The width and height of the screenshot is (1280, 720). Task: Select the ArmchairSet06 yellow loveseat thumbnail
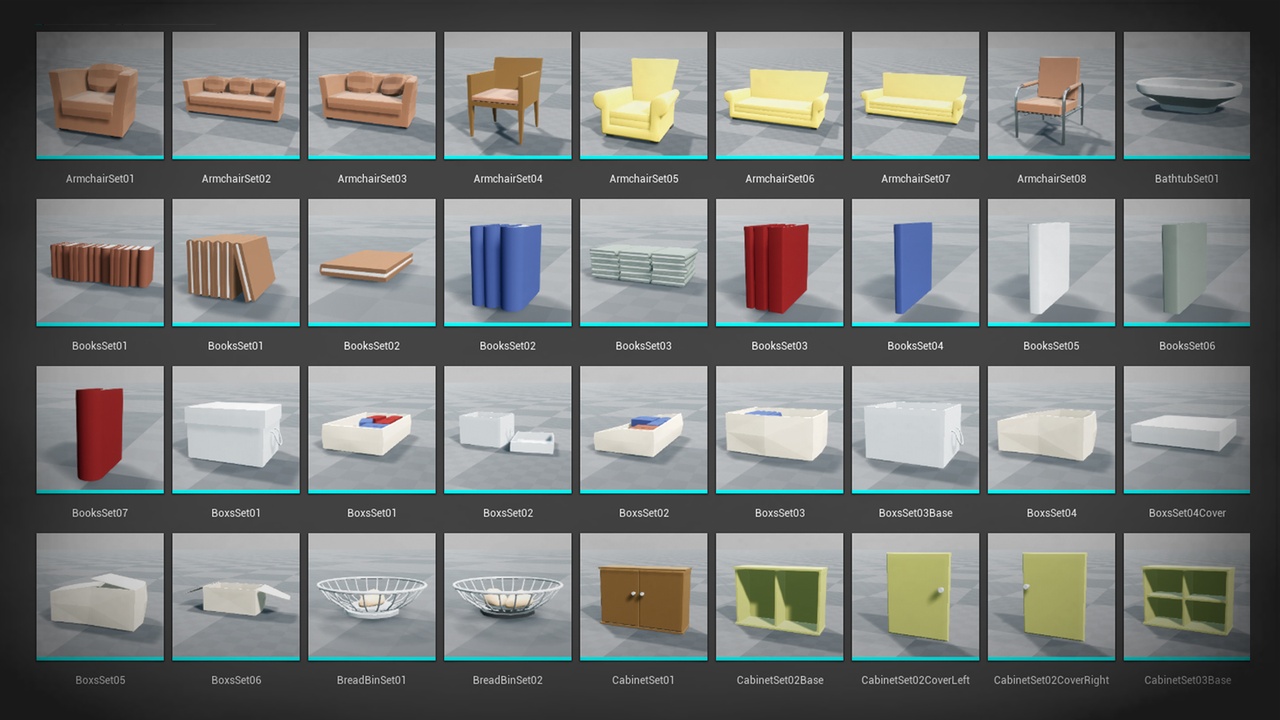point(780,95)
